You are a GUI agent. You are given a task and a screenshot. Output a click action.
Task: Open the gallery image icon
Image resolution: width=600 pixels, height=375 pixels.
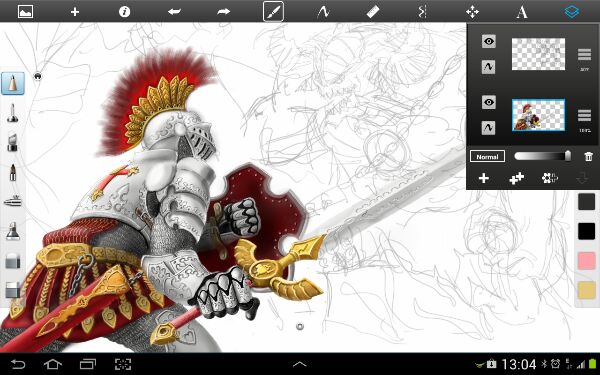[x=26, y=11]
